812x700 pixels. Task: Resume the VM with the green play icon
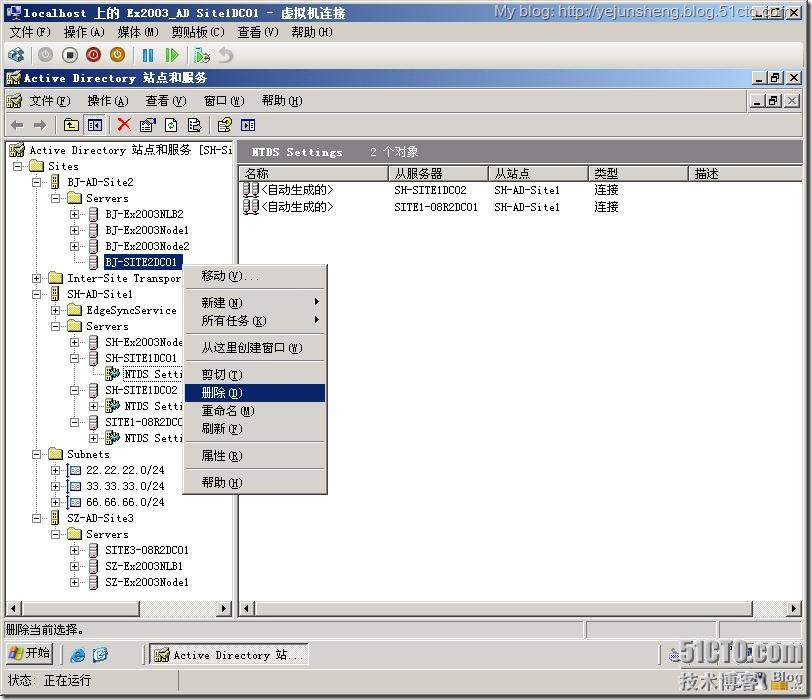(171, 55)
